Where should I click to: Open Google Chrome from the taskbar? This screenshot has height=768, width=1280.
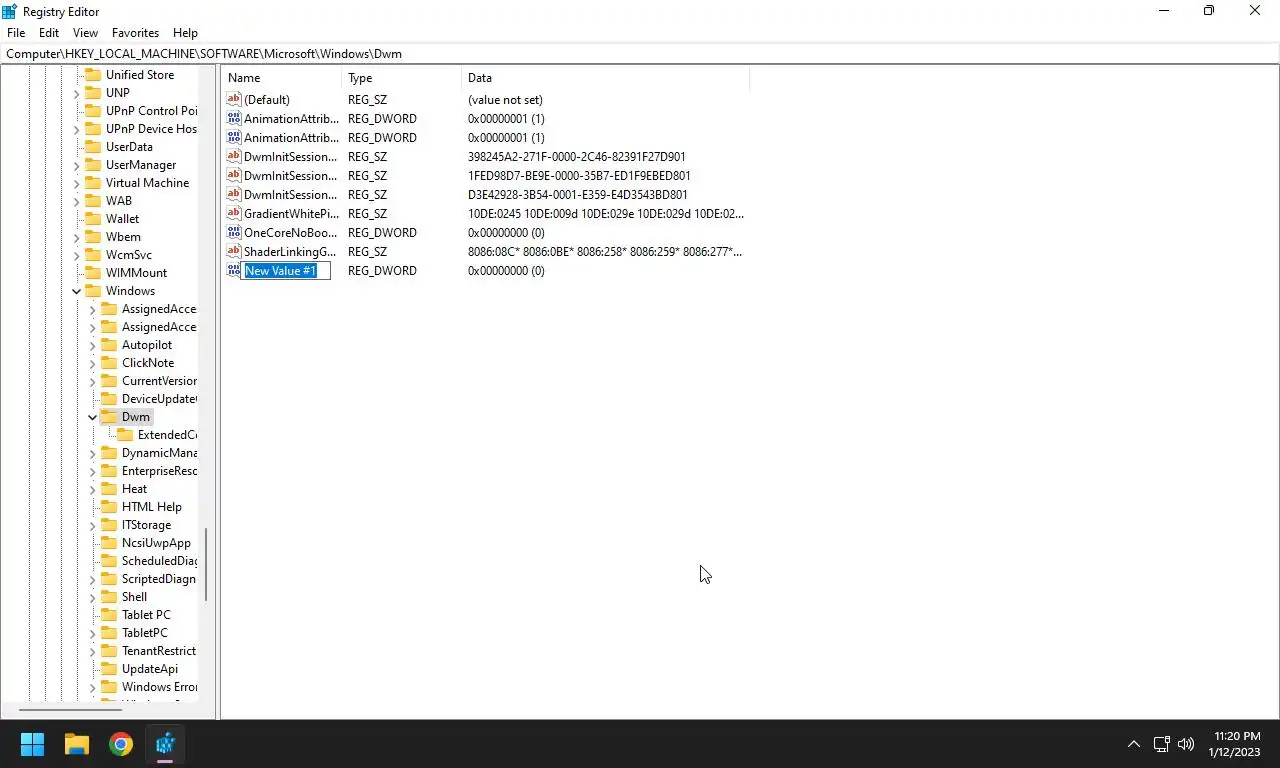point(121,744)
